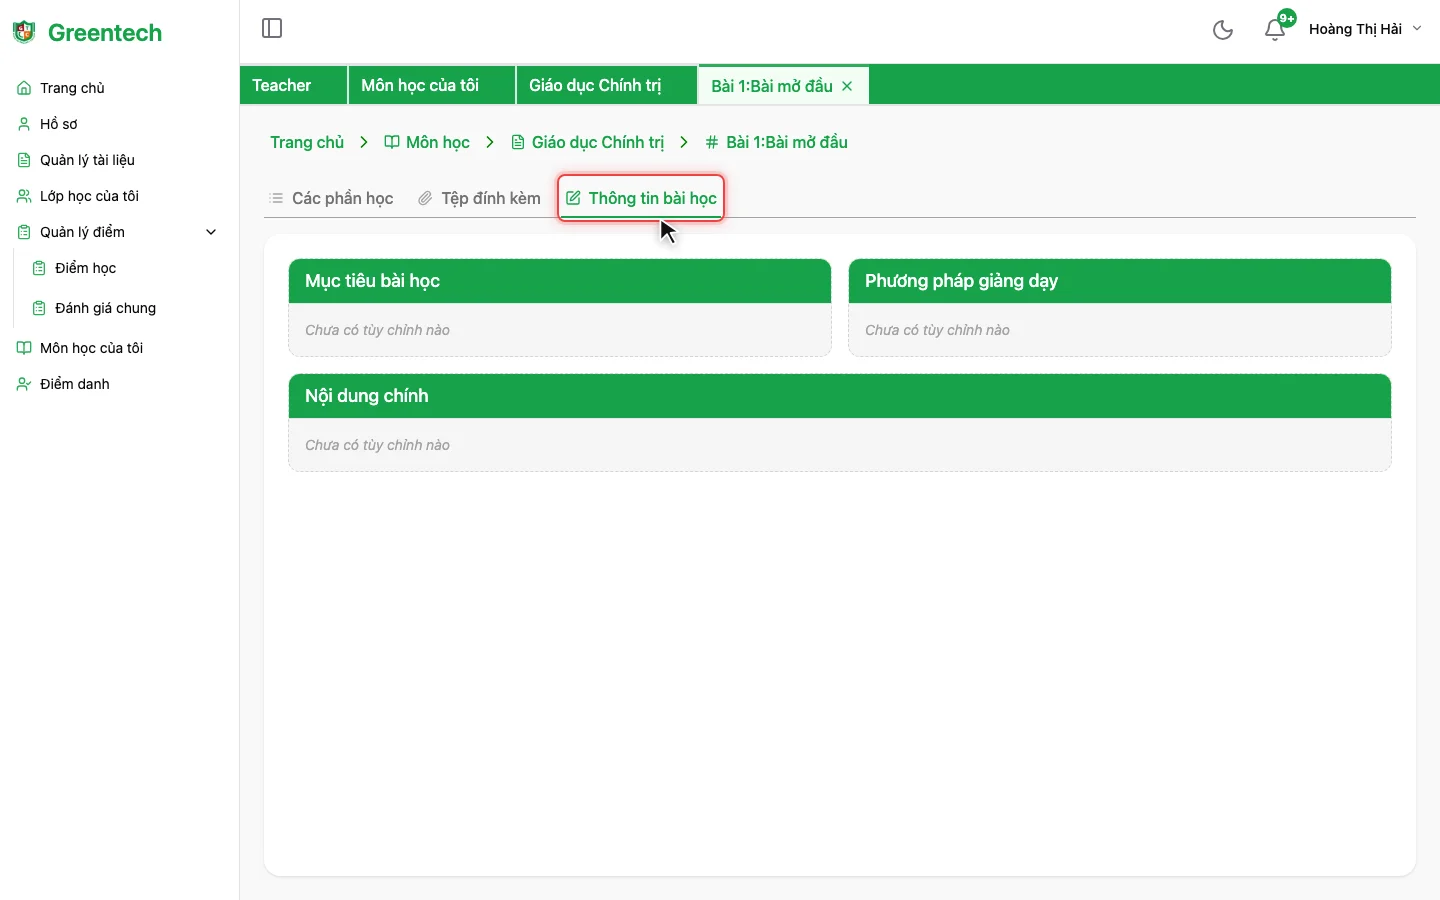Click the 9+ notification badge
1440x900 pixels.
[1287, 18]
